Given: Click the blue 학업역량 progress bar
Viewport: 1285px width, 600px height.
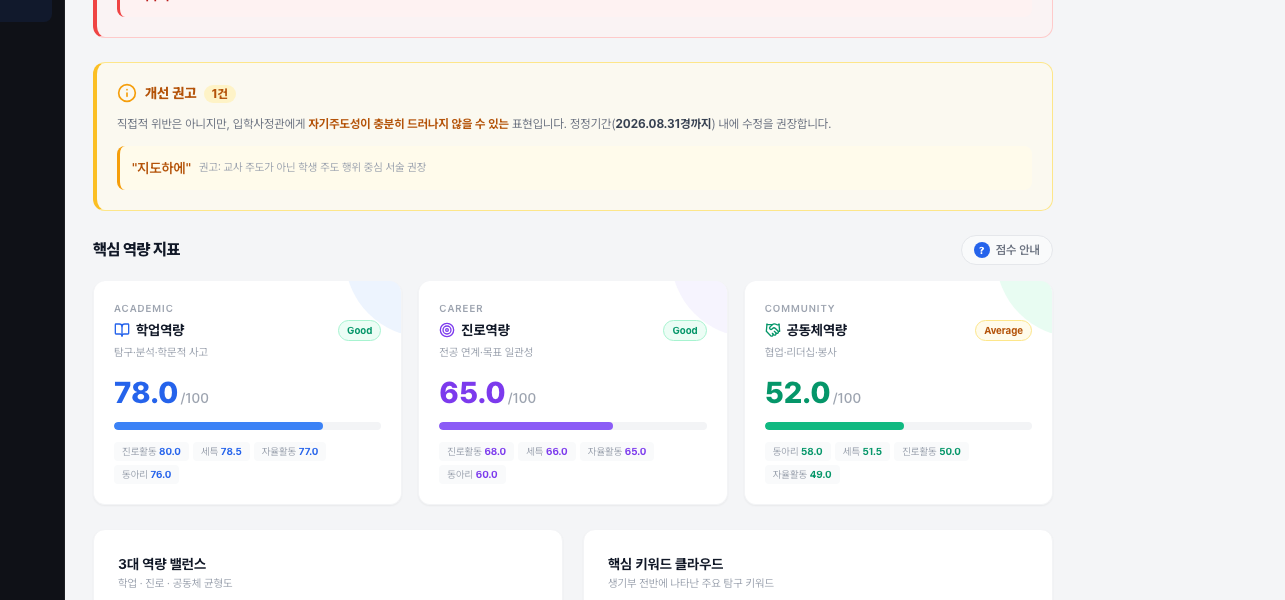Looking at the screenshot, I should tap(247, 426).
